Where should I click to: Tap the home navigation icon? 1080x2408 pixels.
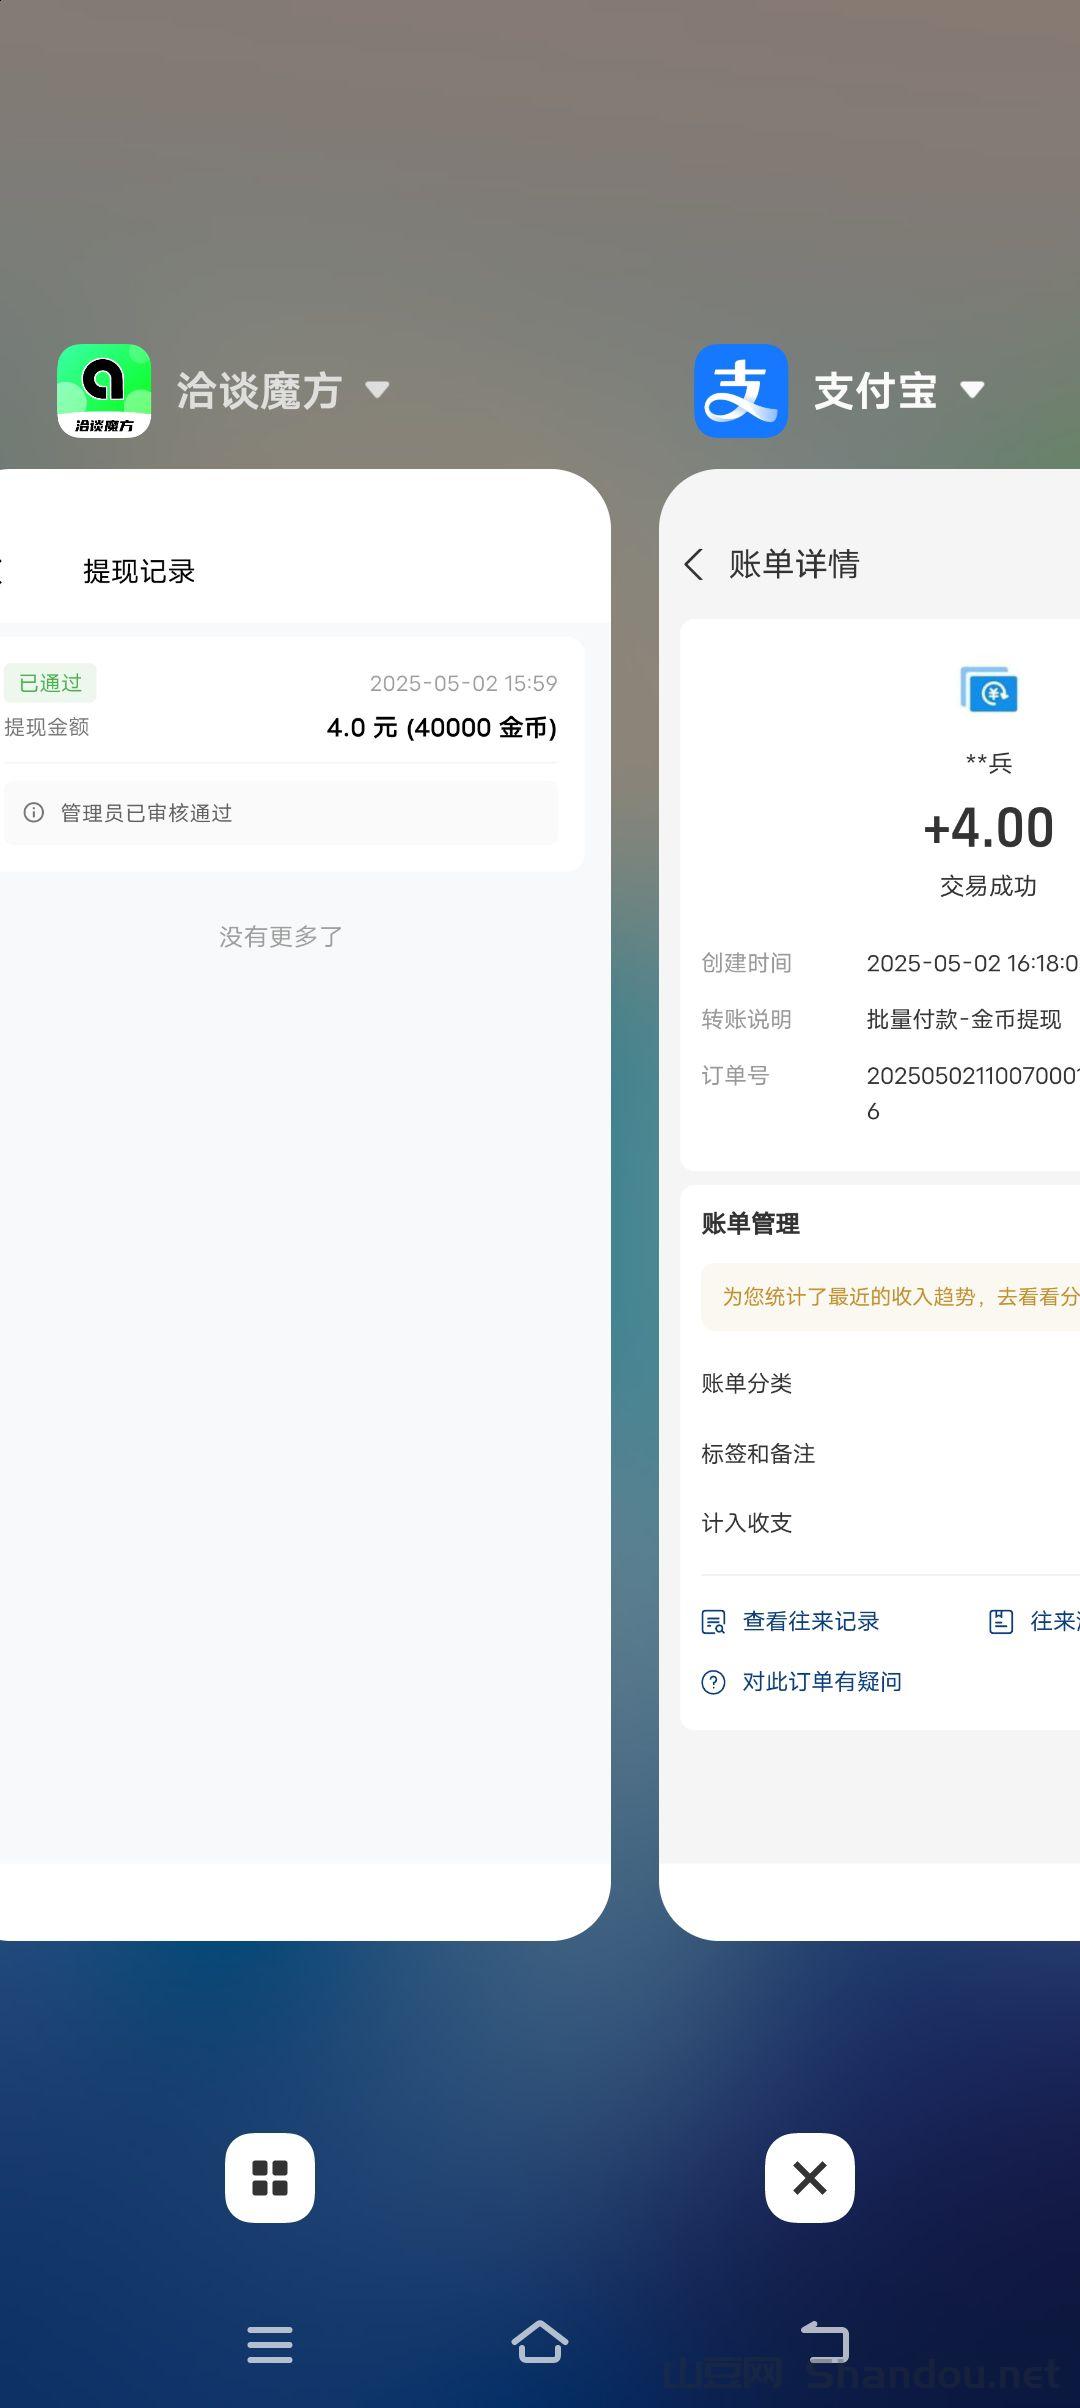click(x=540, y=2342)
